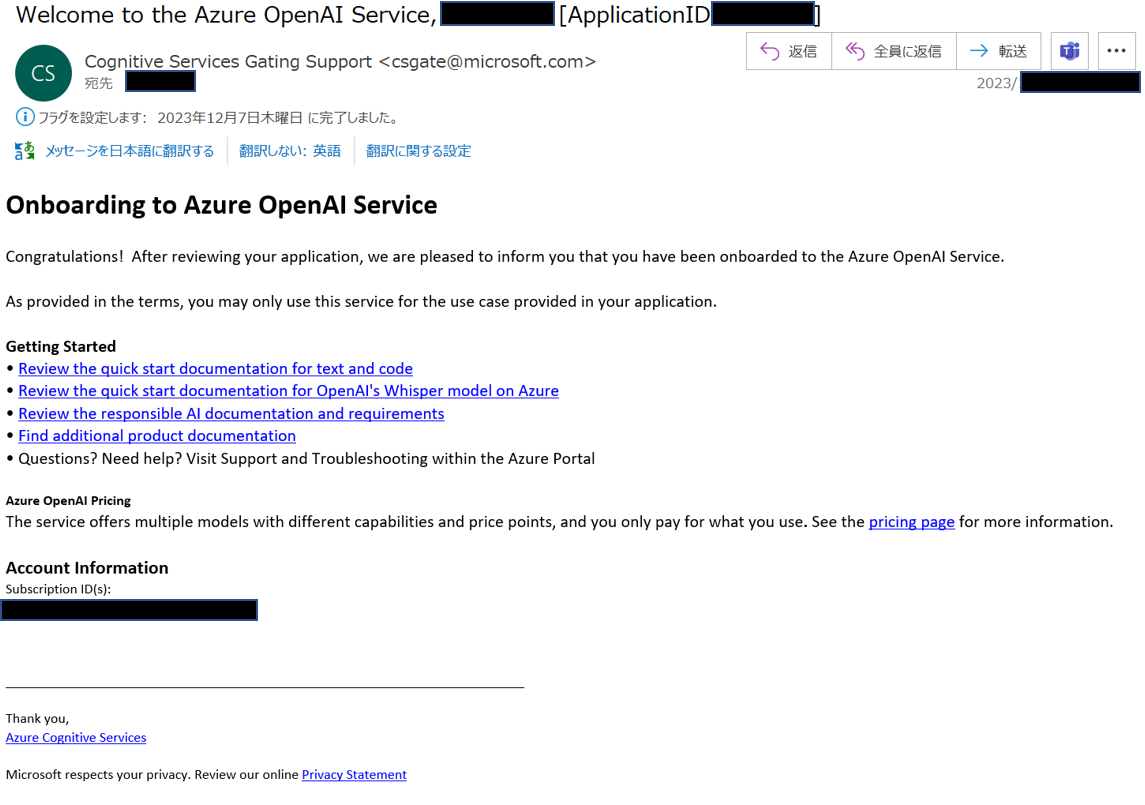Open the more actions ellipsis menu

[1117, 51]
